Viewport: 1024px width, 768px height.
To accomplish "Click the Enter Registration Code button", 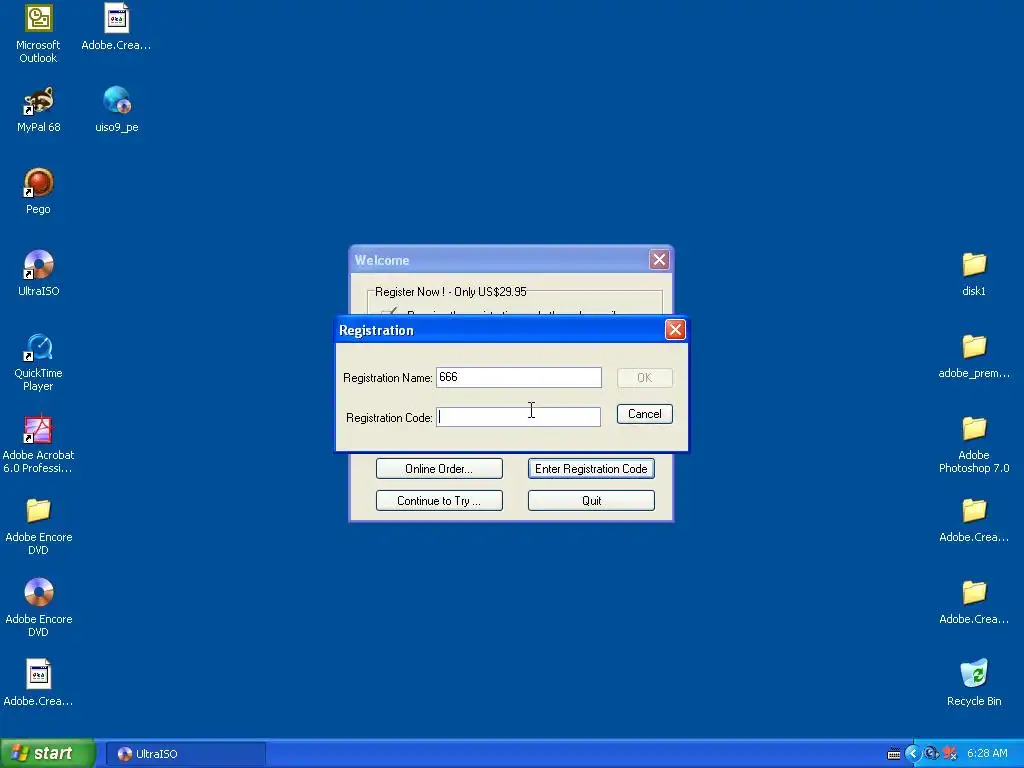I will (591, 468).
